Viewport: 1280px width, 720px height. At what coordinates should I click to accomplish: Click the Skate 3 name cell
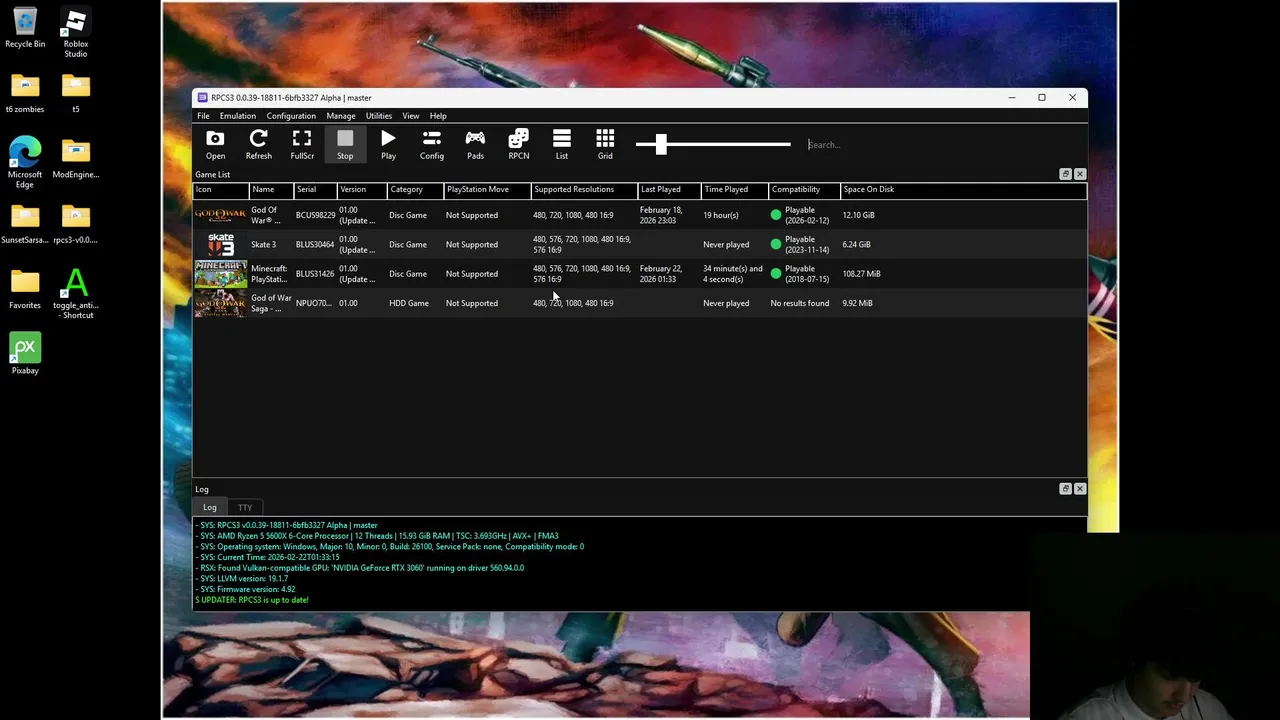[263, 245]
